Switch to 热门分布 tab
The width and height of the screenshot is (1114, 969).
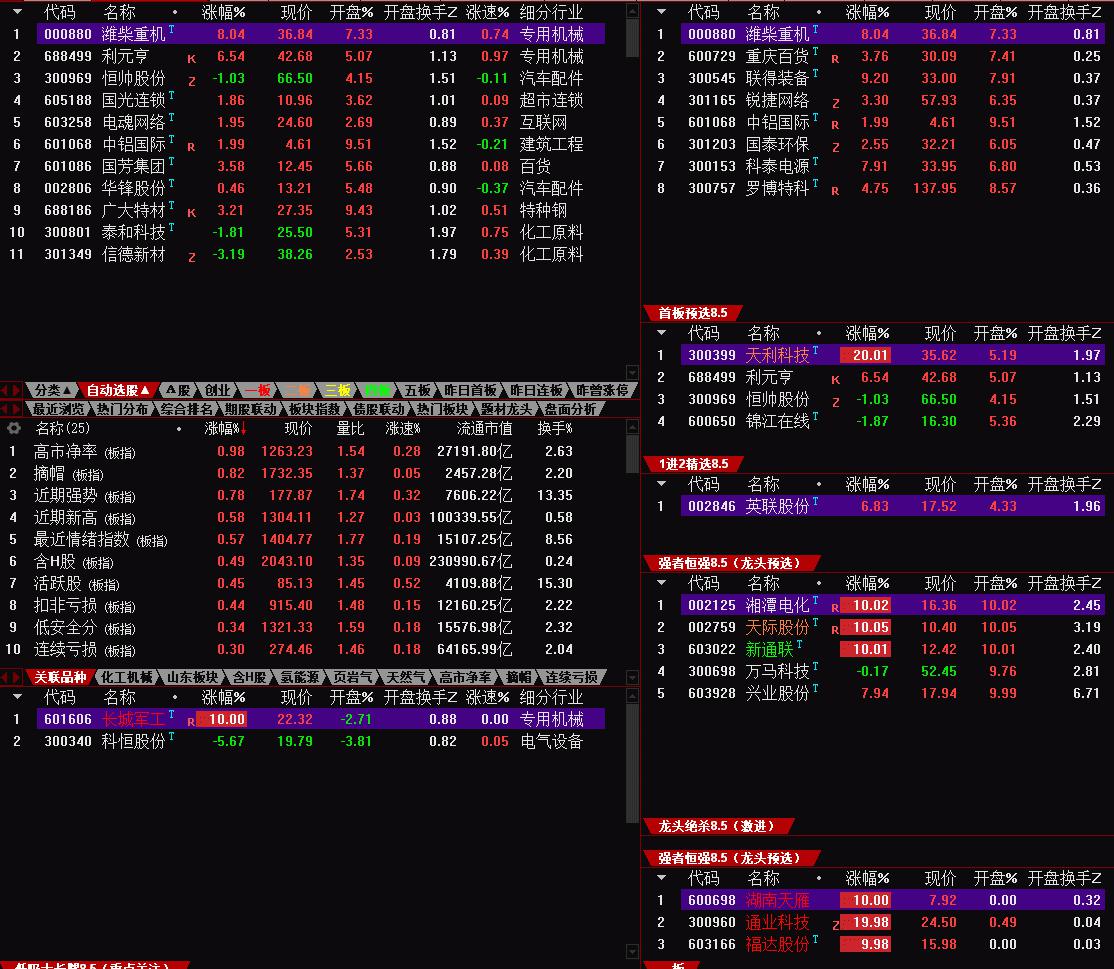(x=123, y=409)
